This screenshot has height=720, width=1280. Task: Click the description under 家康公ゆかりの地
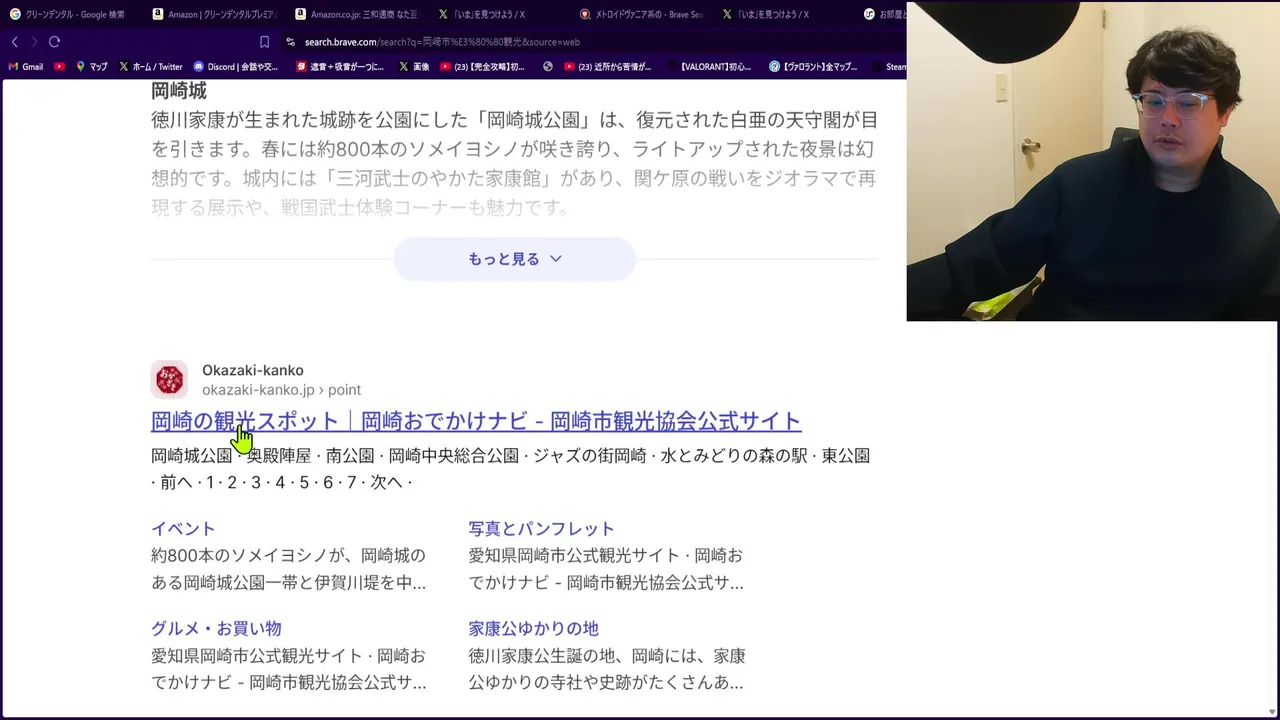[607, 668]
